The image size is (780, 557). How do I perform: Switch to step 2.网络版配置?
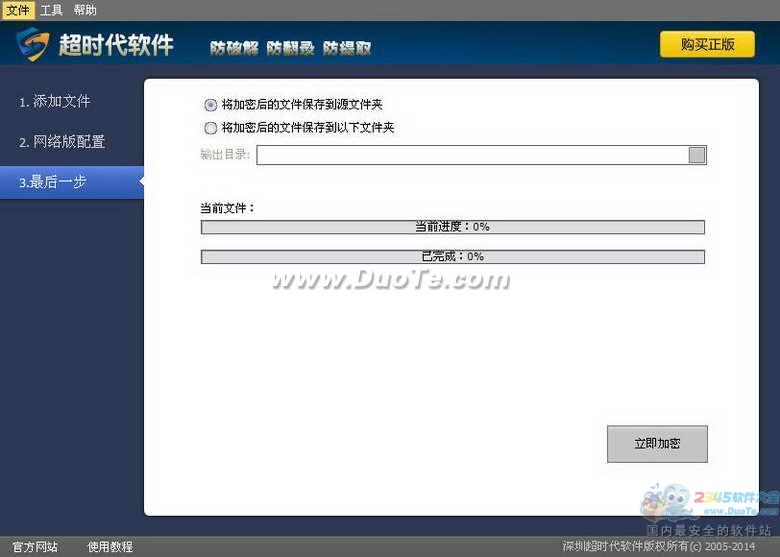pos(62,142)
